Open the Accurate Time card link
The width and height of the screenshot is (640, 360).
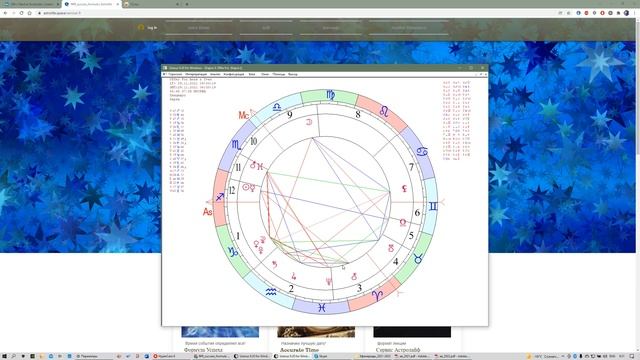point(300,350)
